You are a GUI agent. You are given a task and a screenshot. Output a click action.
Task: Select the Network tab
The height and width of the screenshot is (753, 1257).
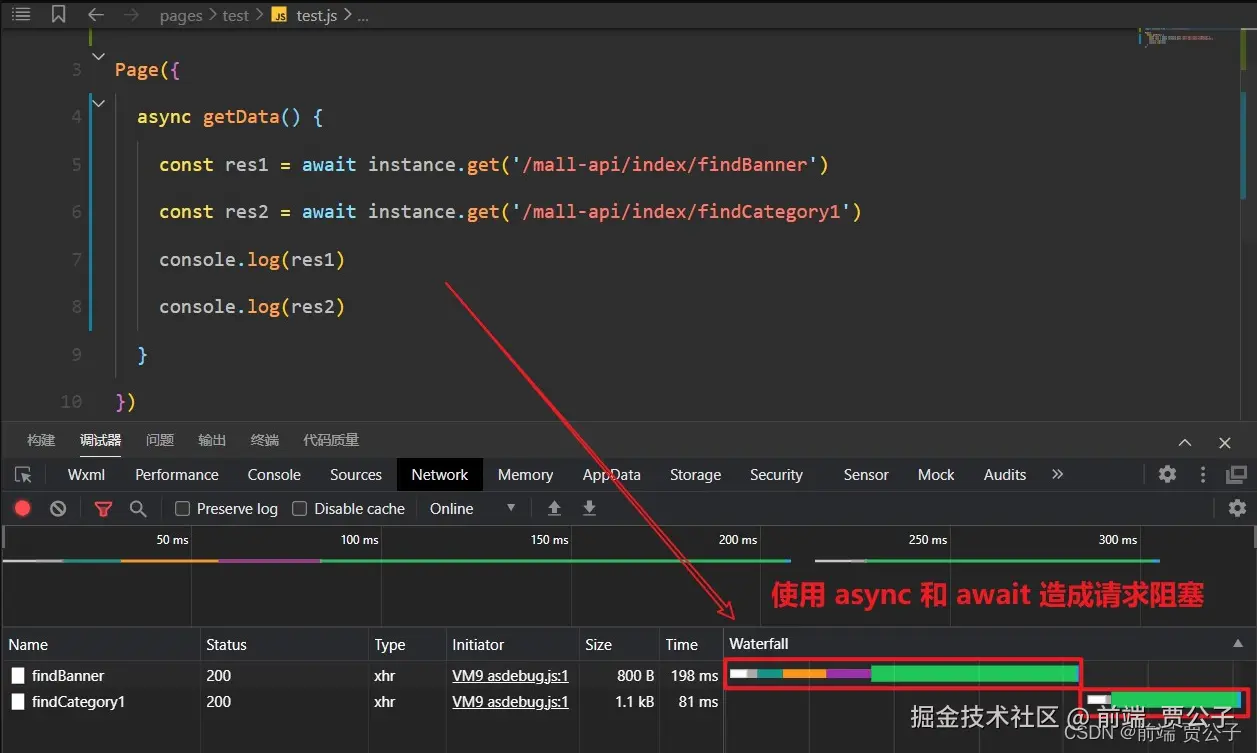[x=440, y=475]
